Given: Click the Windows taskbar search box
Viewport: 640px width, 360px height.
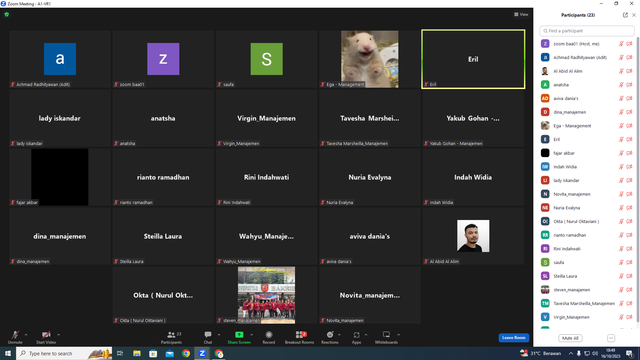Looking at the screenshot, I should pos(64,353).
